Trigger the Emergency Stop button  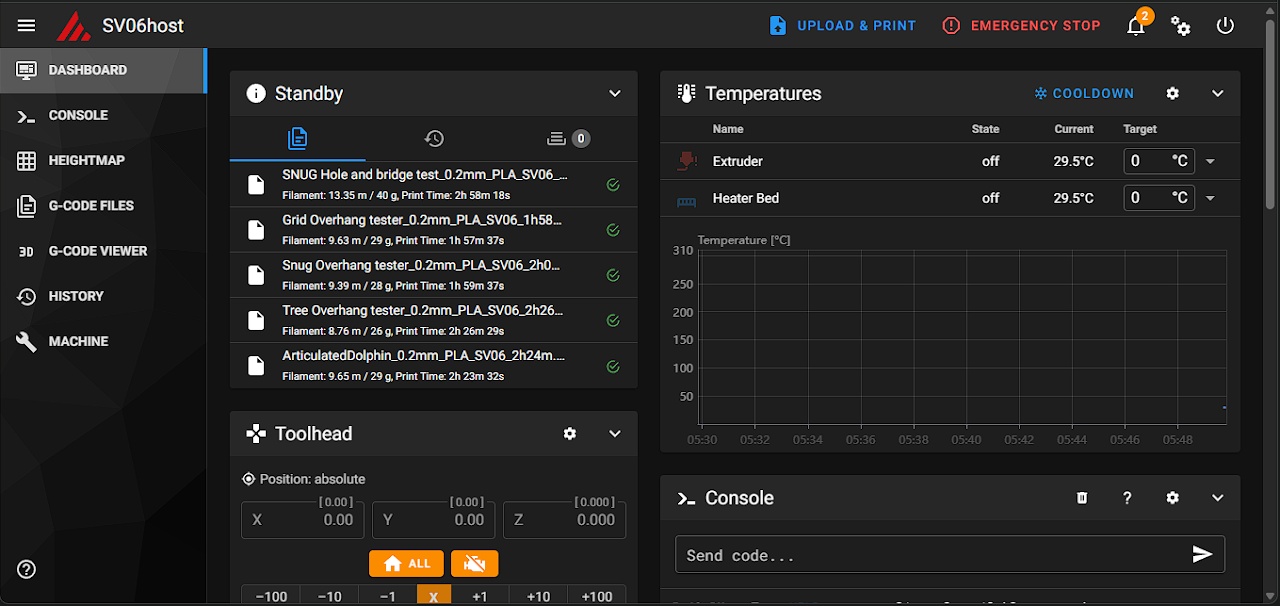click(1021, 26)
